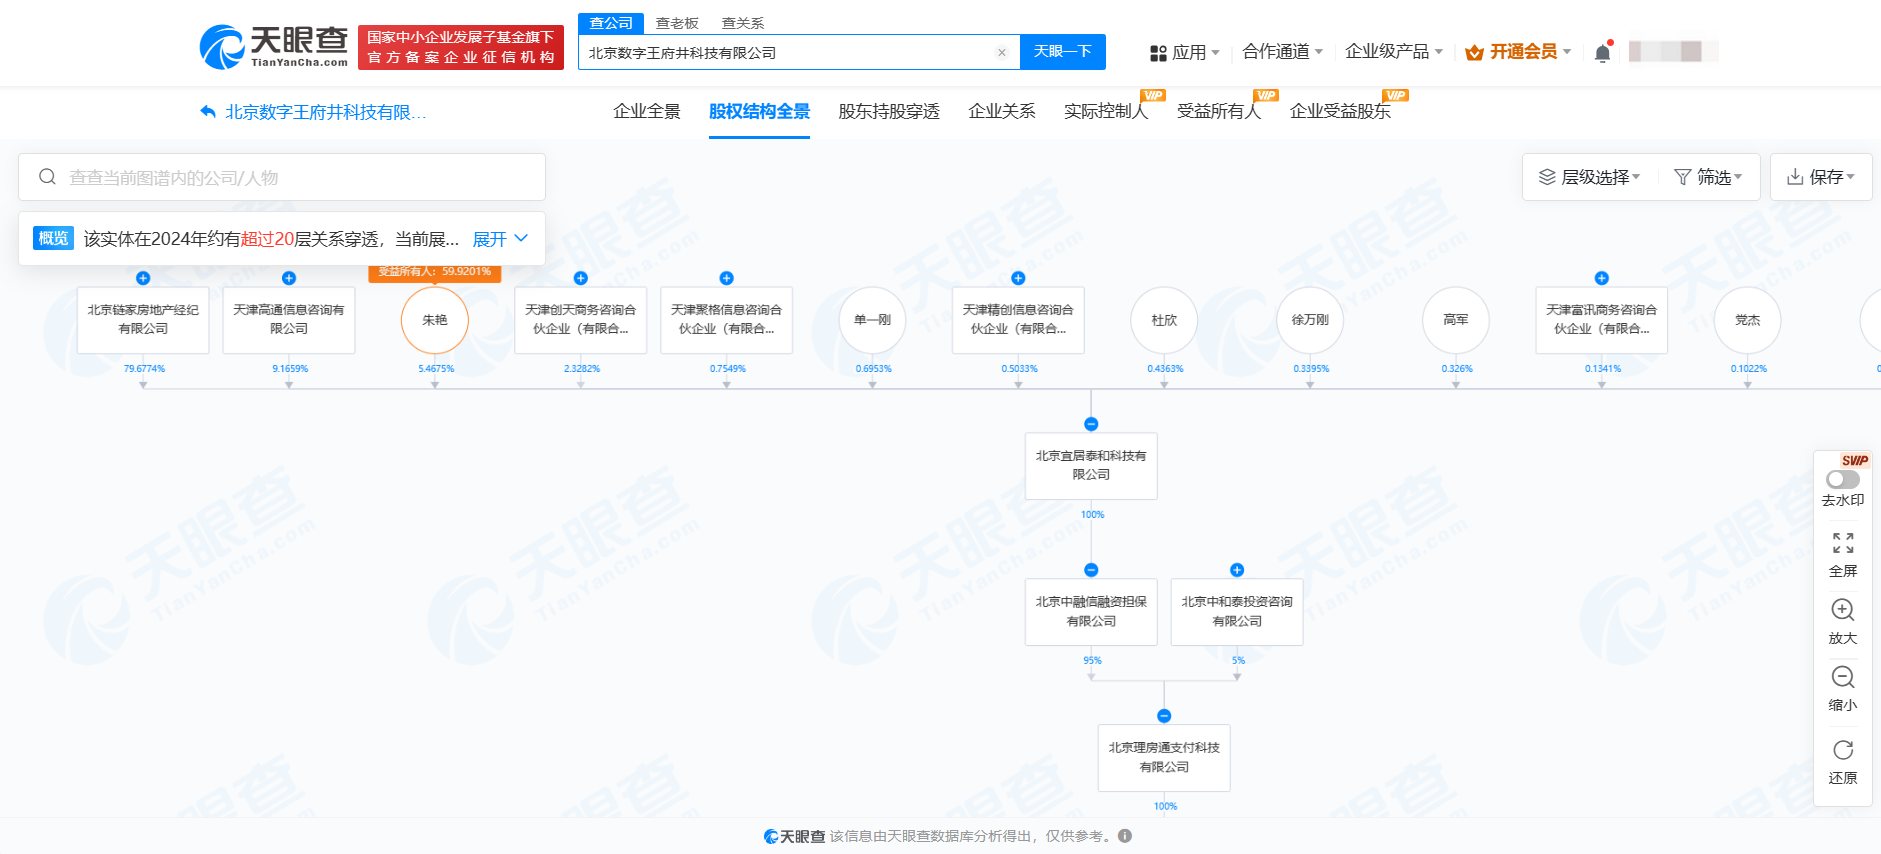
Task: Open 企业关系 tab
Action: point(1002,111)
